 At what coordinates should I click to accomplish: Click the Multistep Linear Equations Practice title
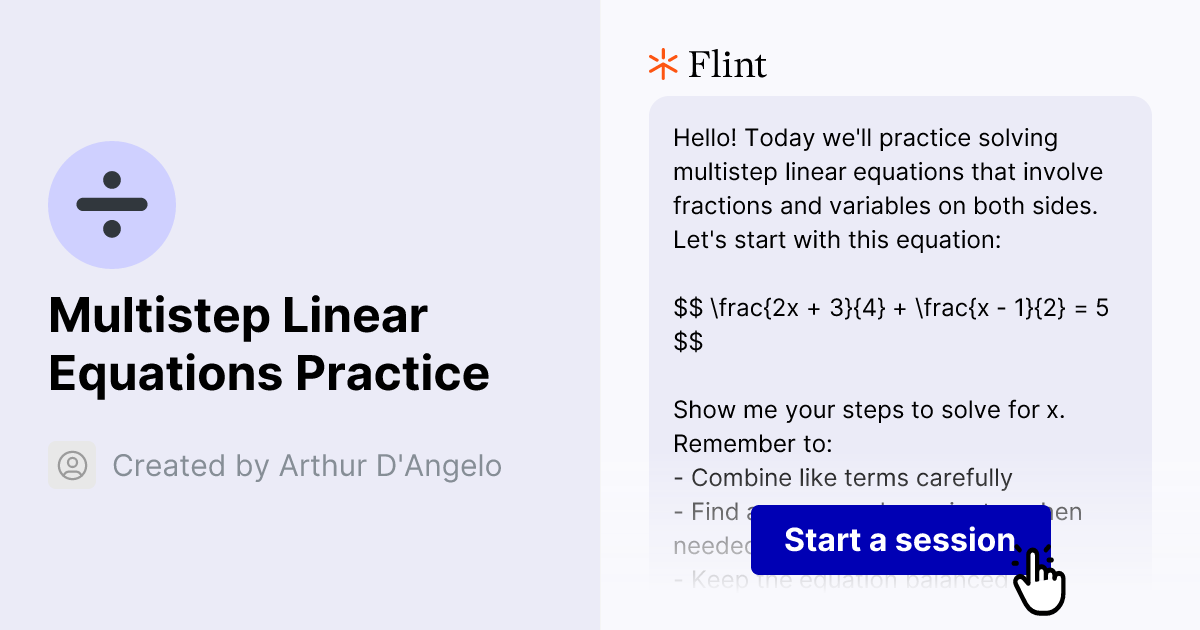(x=269, y=345)
